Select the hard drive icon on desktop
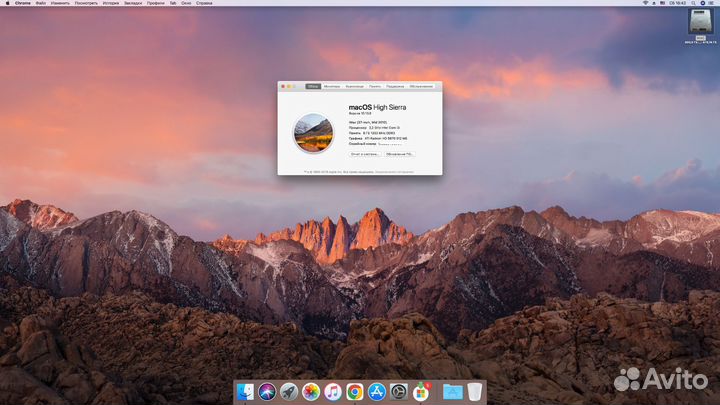This screenshot has width=720, height=405. (700, 22)
